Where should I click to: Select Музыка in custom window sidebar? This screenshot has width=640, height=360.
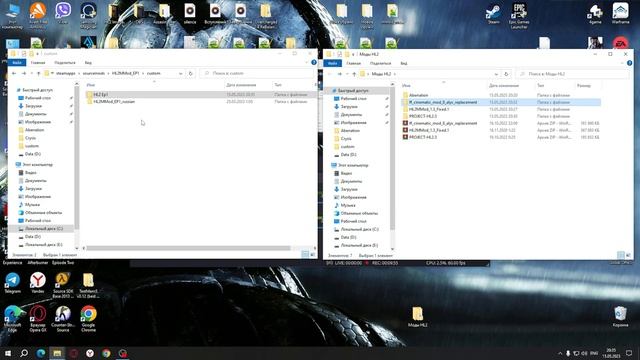point(32,204)
